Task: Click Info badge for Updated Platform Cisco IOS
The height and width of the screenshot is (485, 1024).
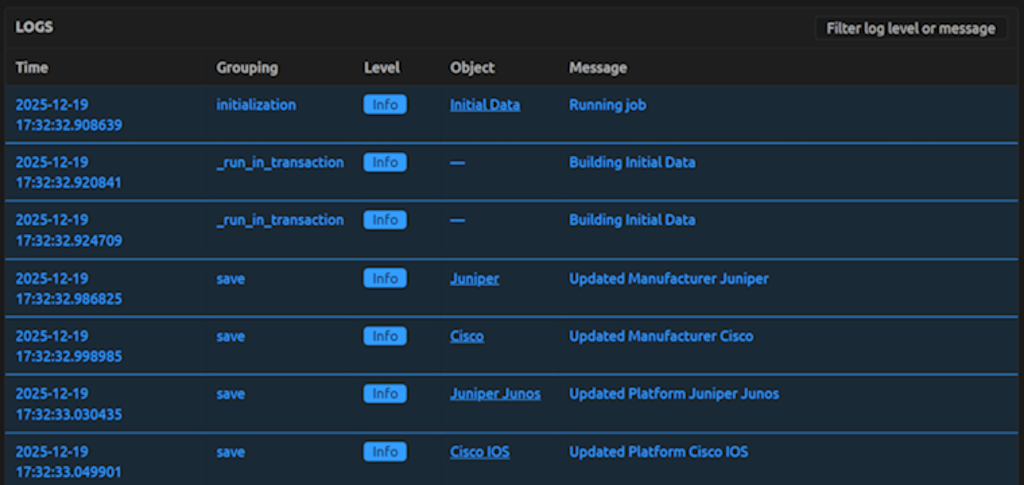Action: pyautogui.click(x=385, y=452)
